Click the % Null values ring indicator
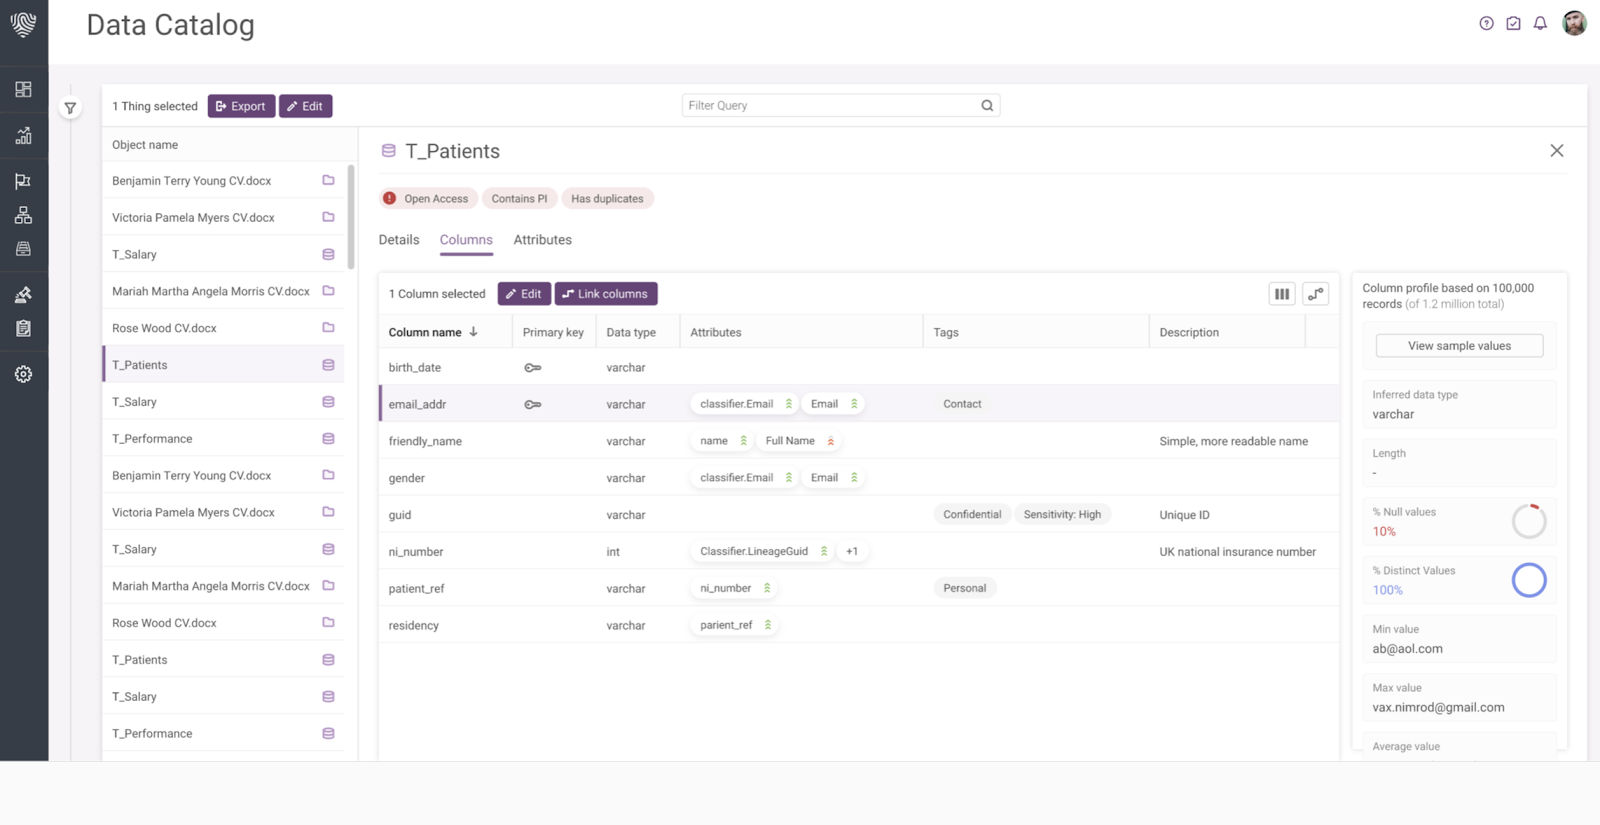The width and height of the screenshot is (1600, 825). pos(1529,521)
